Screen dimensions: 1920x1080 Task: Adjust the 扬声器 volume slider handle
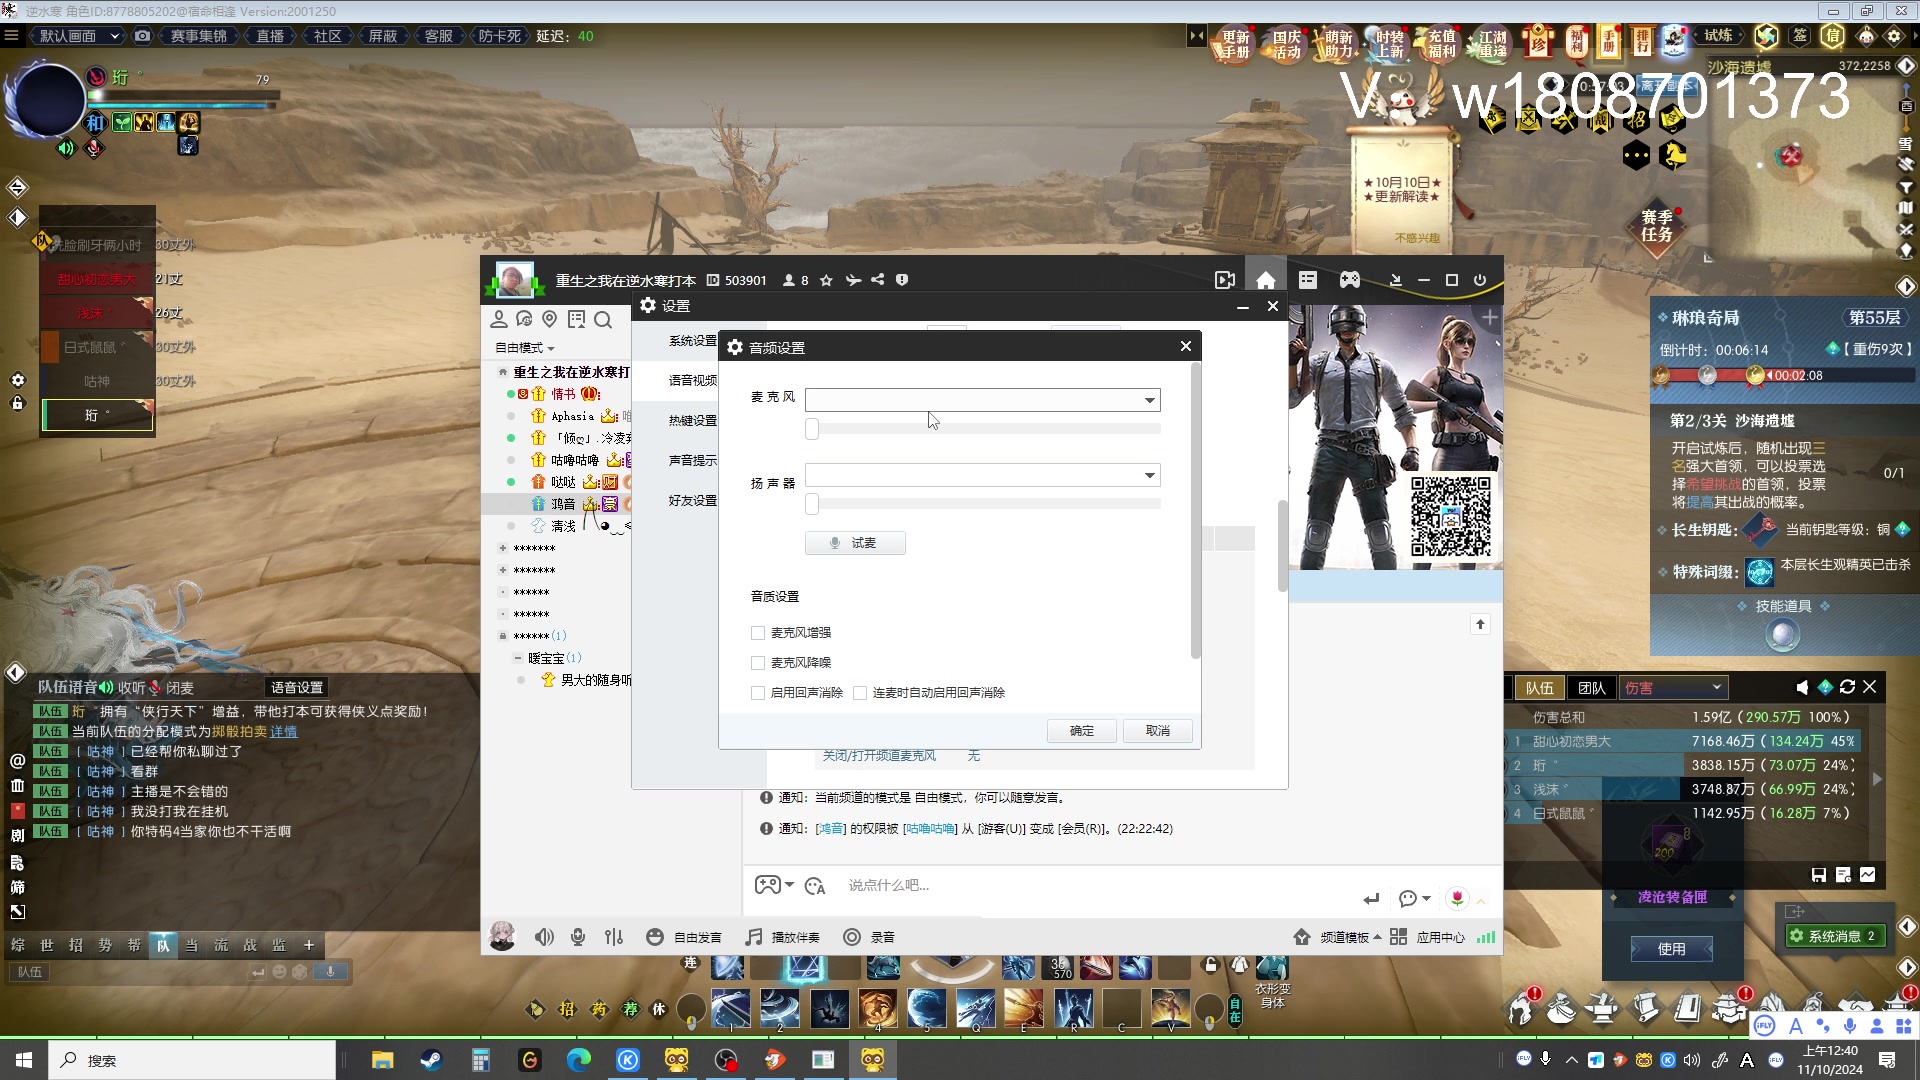[812, 504]
